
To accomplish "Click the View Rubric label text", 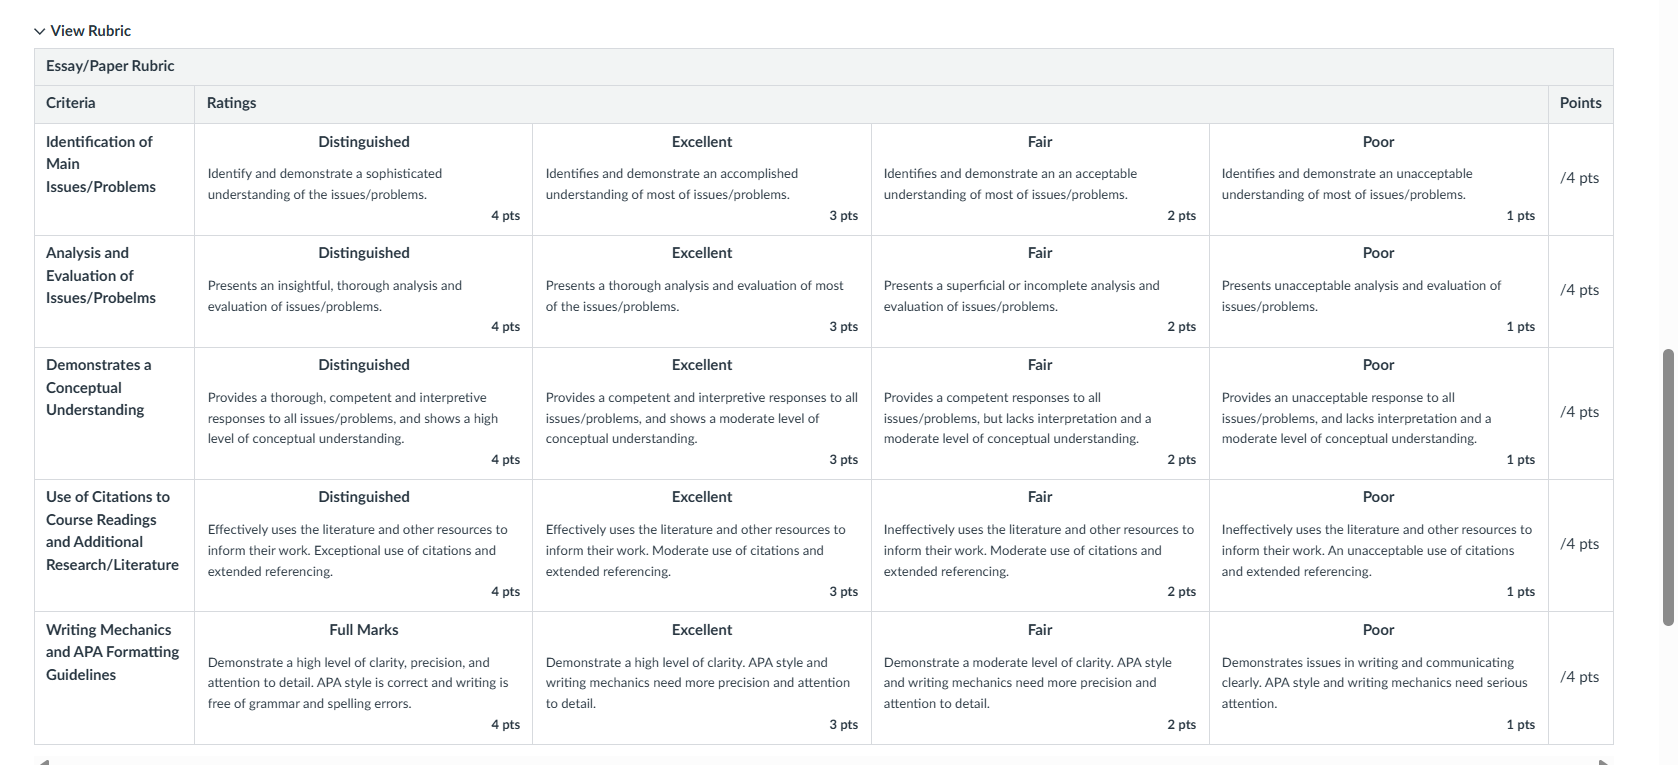I will 91,31.
